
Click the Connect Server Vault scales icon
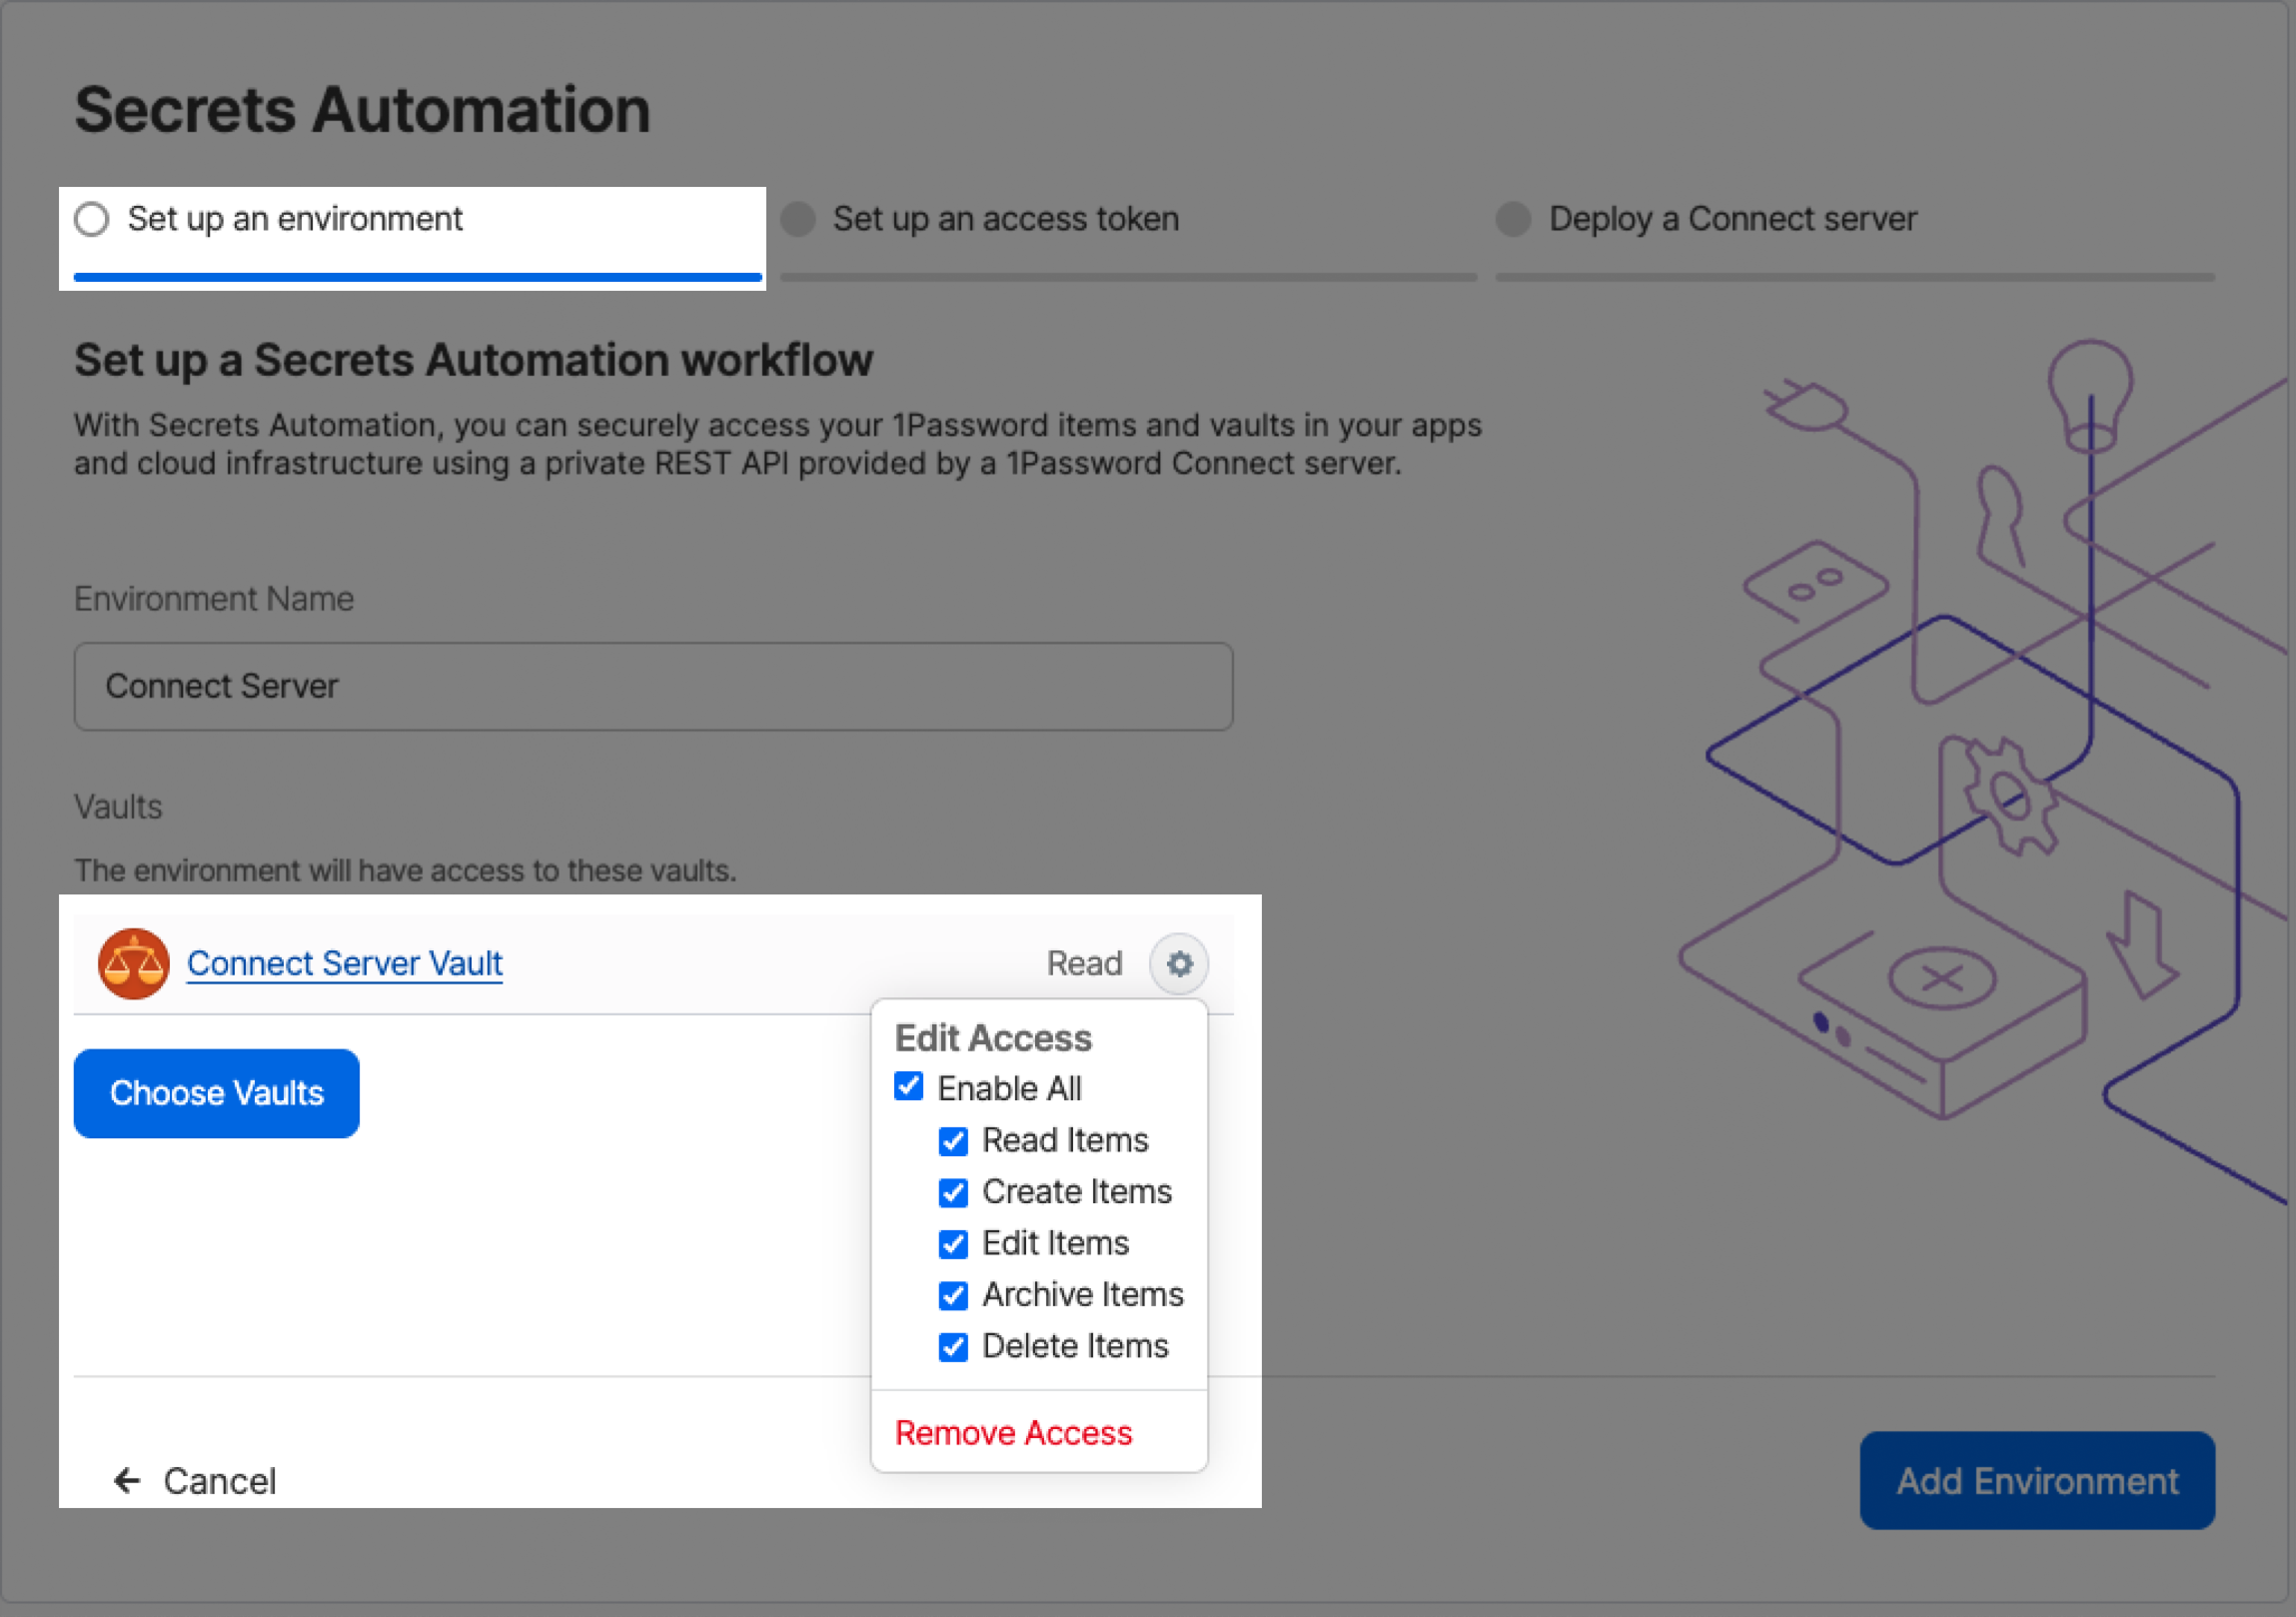pyautogui.click(x=133, y=963)
